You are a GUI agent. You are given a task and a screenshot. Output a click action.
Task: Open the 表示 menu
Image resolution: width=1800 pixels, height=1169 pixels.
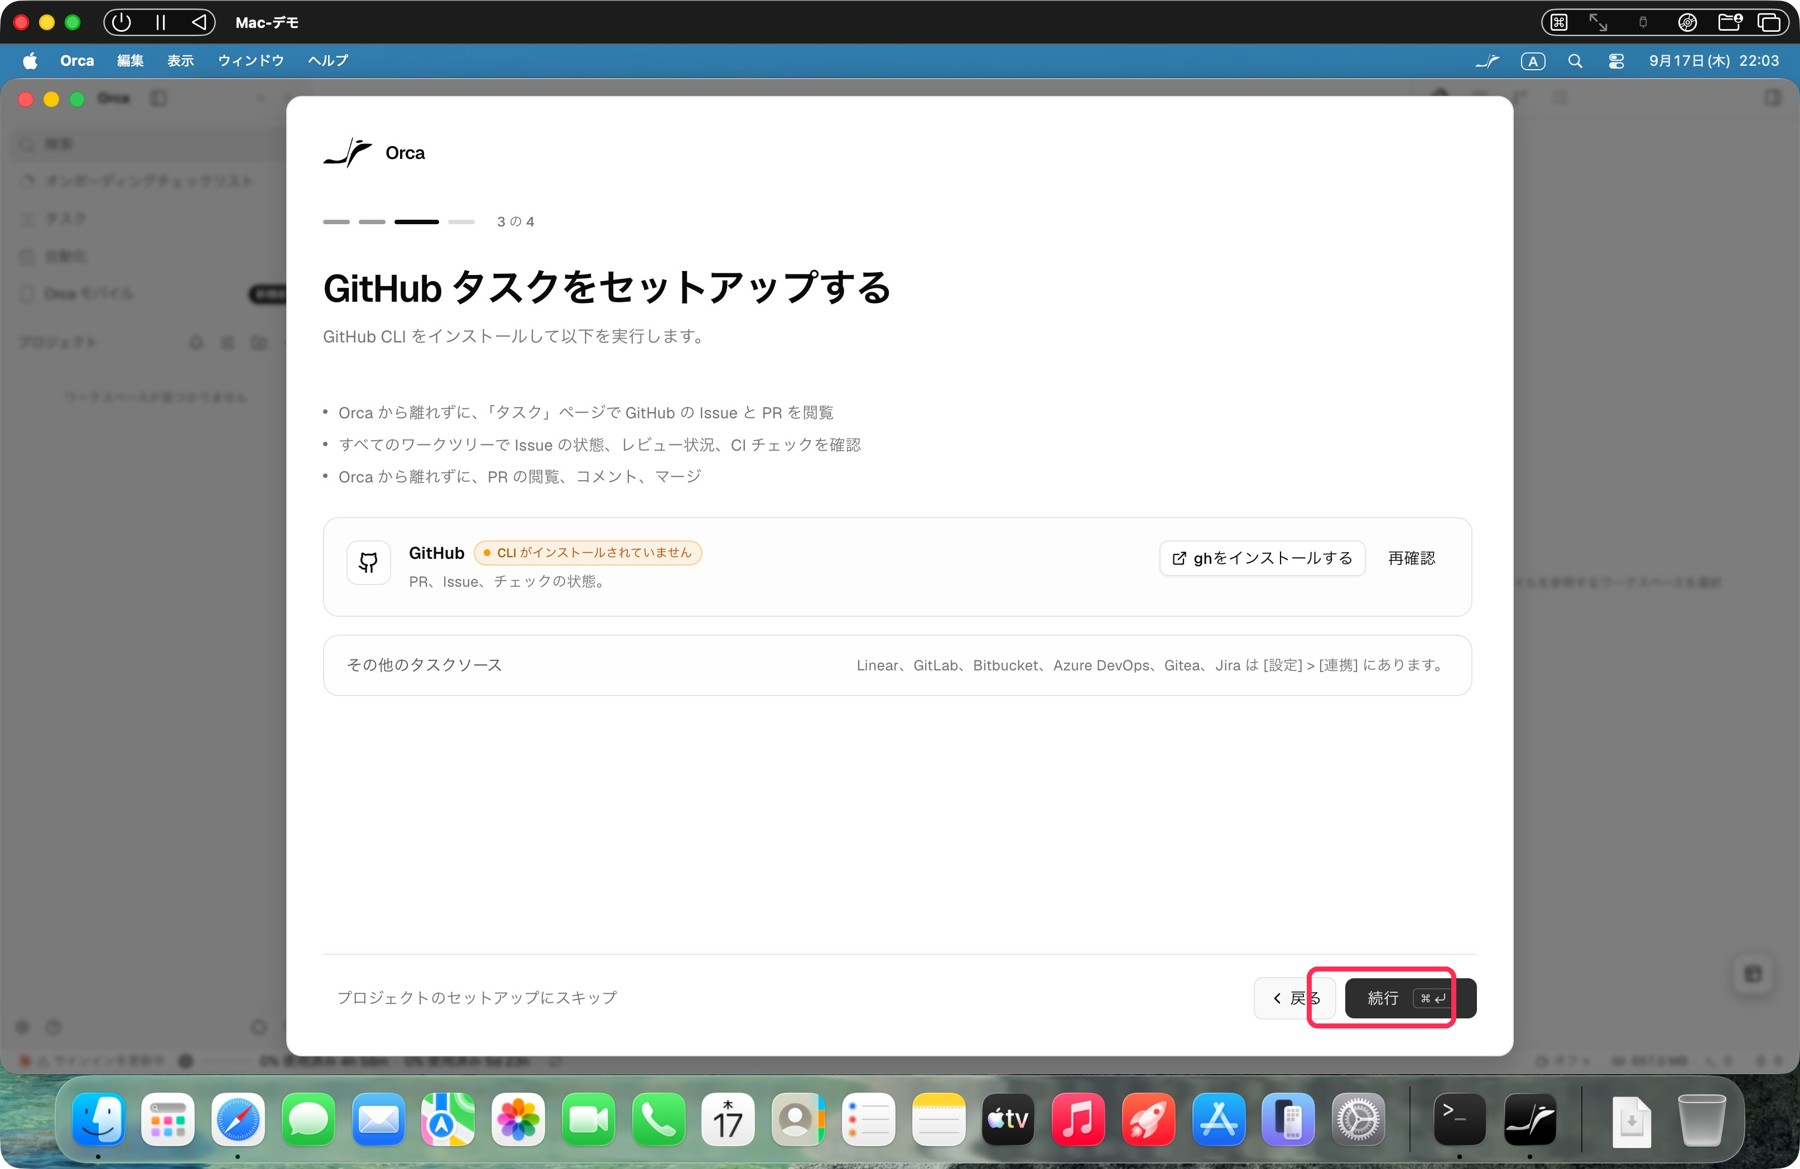pyautogui.click(x=180, y=61)
